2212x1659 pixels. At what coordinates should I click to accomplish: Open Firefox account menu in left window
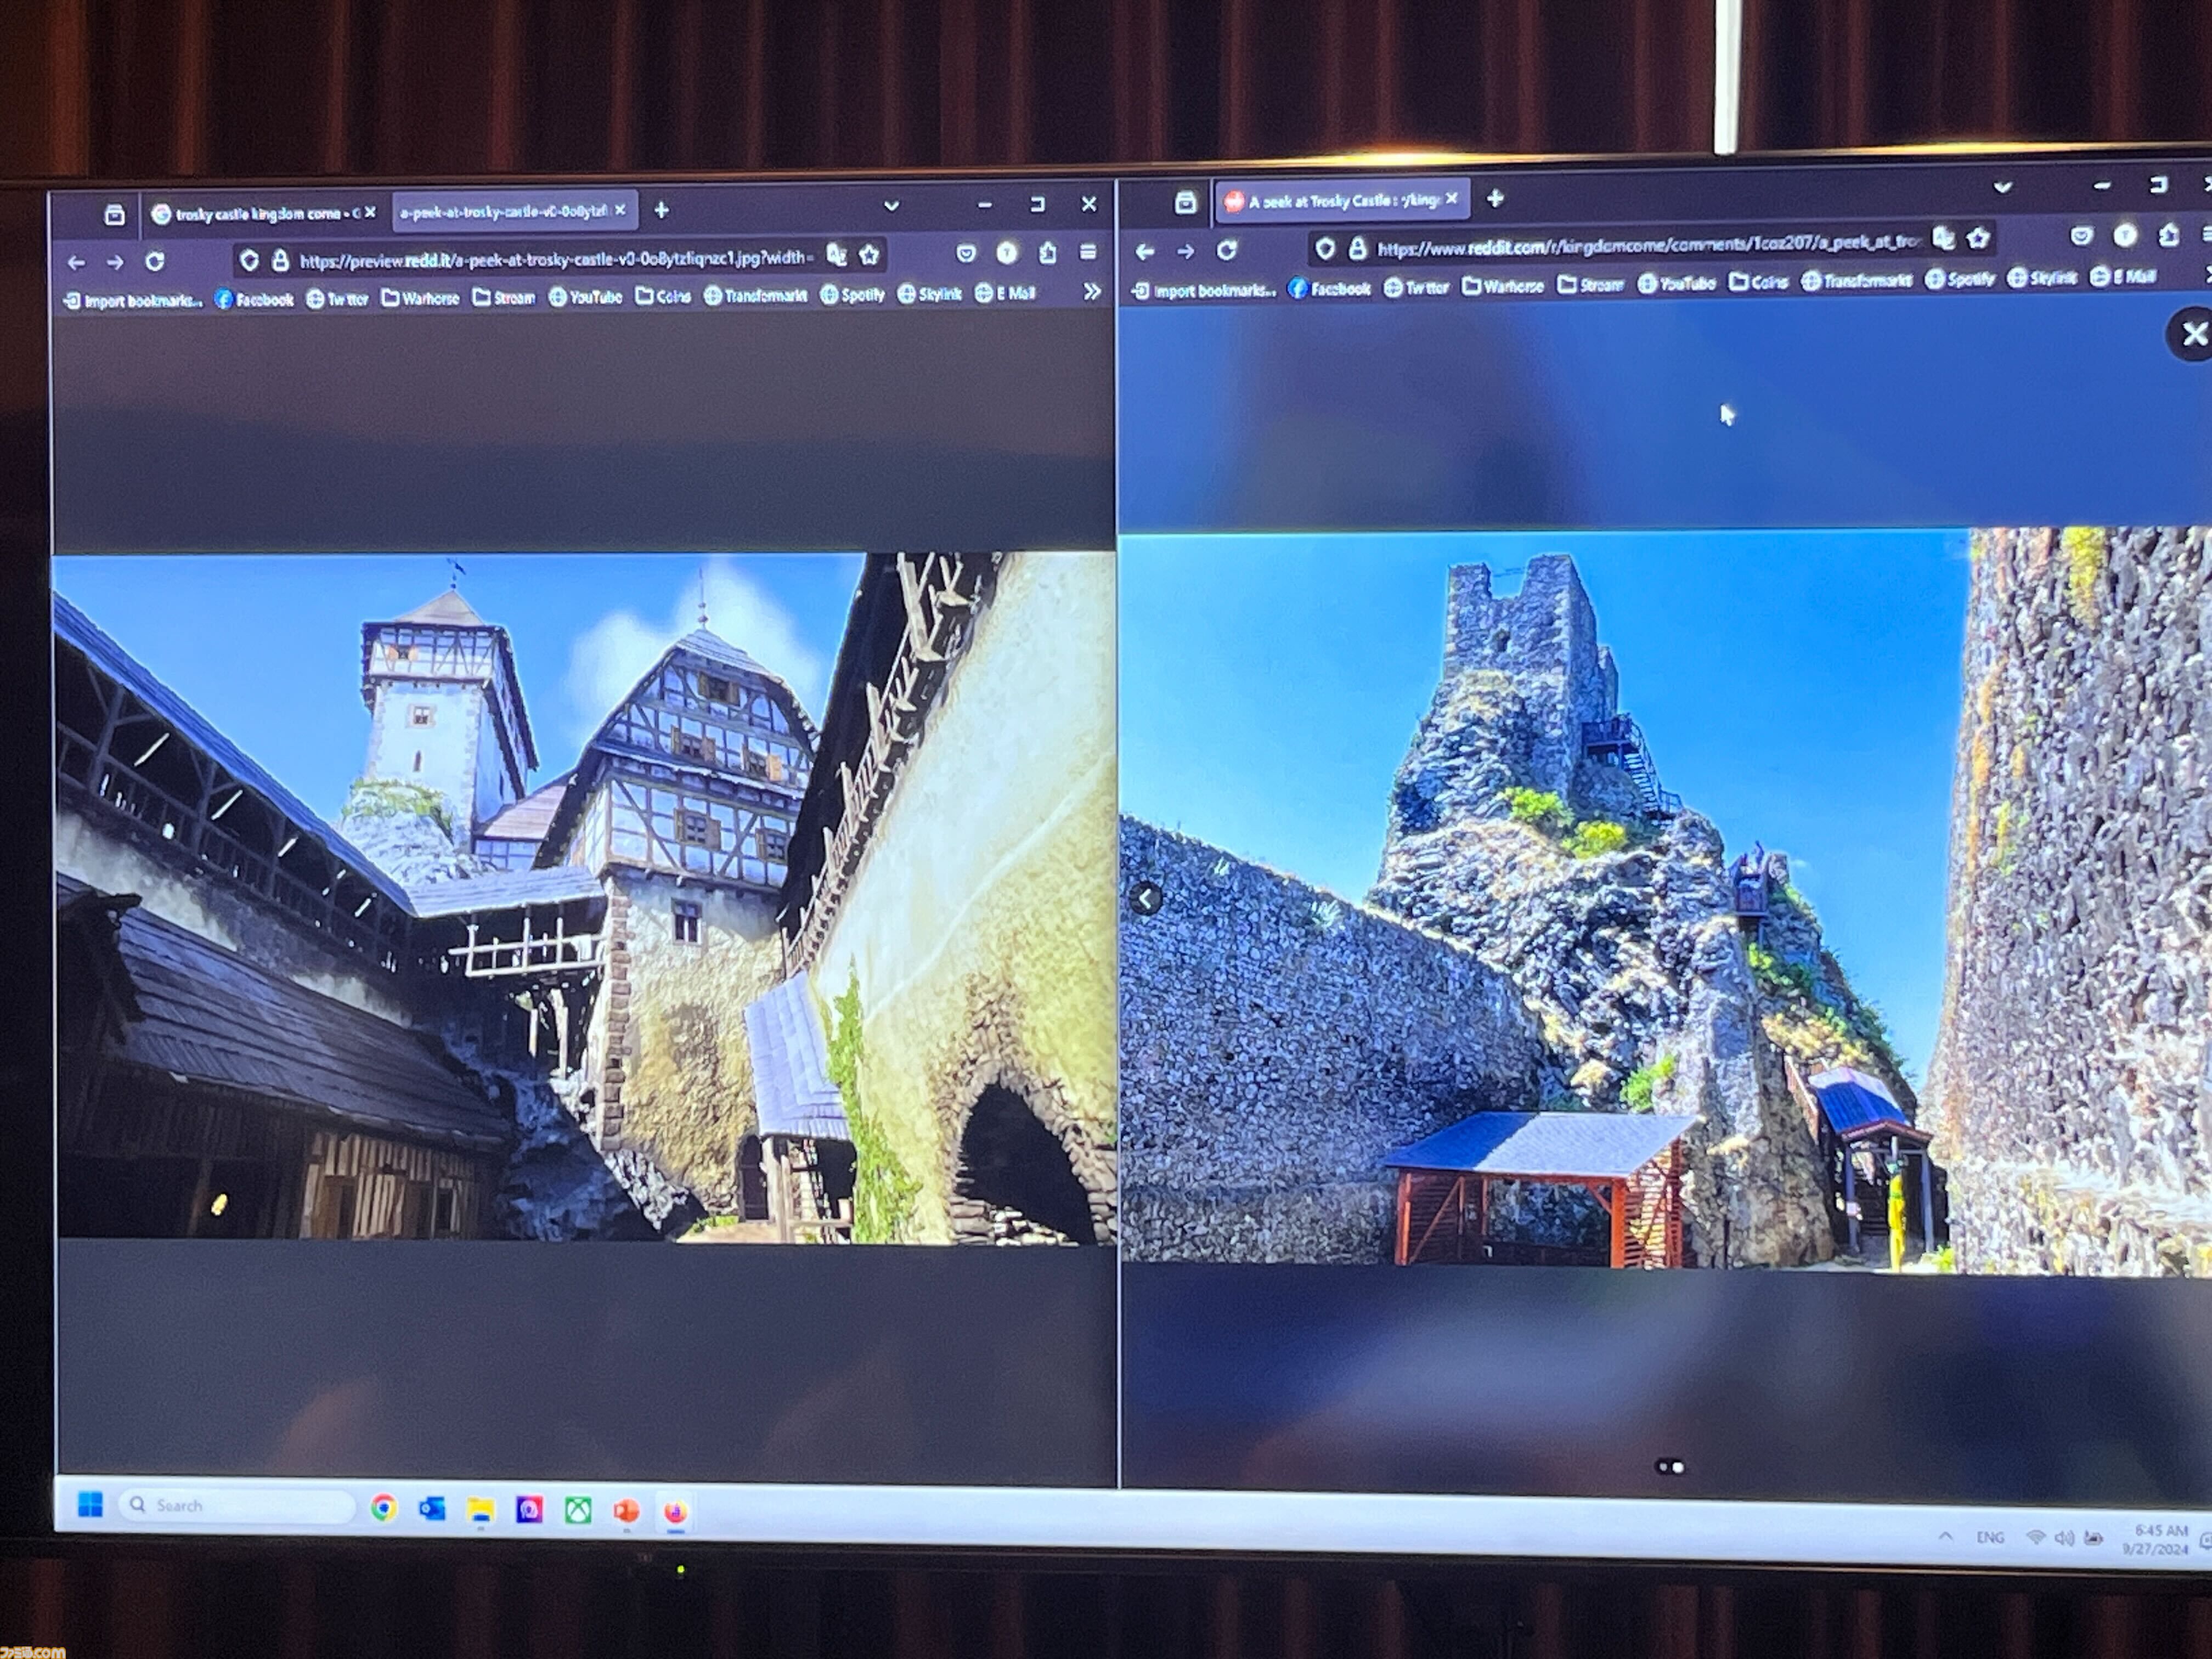point(1007,253)
